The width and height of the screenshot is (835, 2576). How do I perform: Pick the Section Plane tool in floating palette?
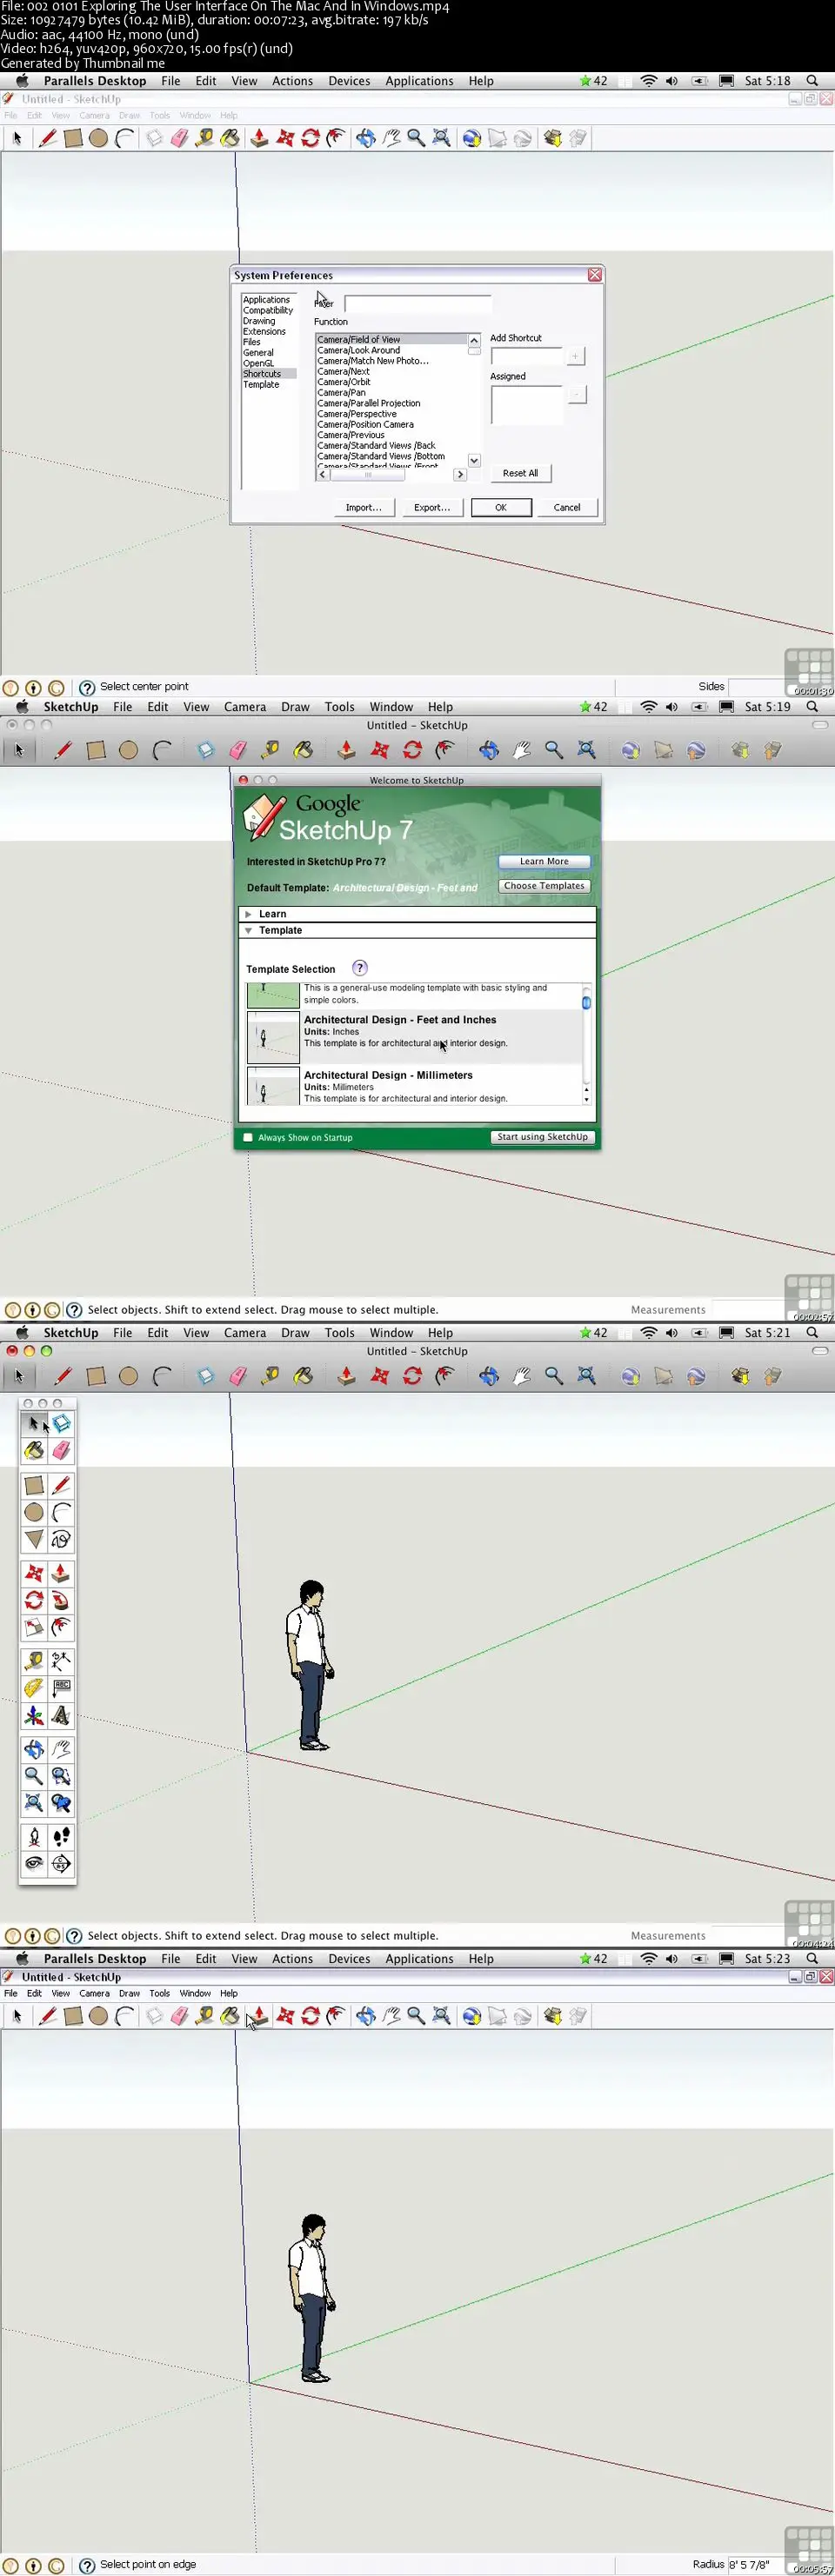[61, 1864]
